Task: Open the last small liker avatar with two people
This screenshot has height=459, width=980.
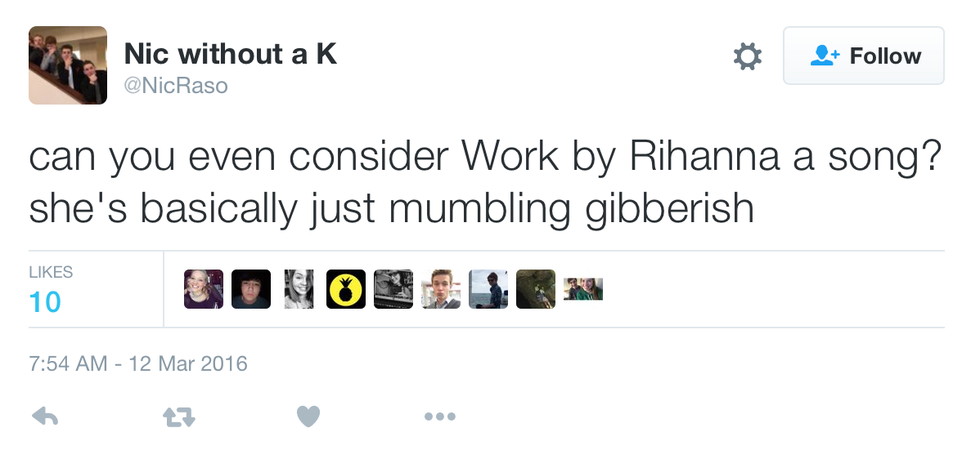Action: click(583, 289)
